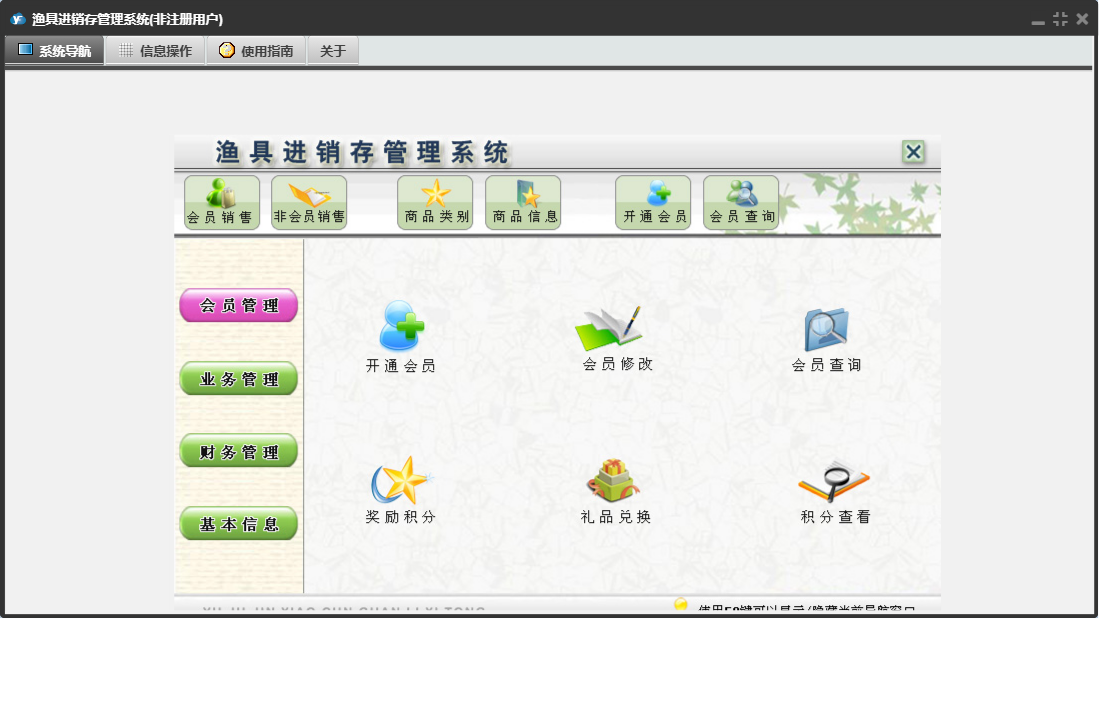Click 开通会员 toolbar shortcut icon
1099x723 pixels.
[x=653, y=202]
